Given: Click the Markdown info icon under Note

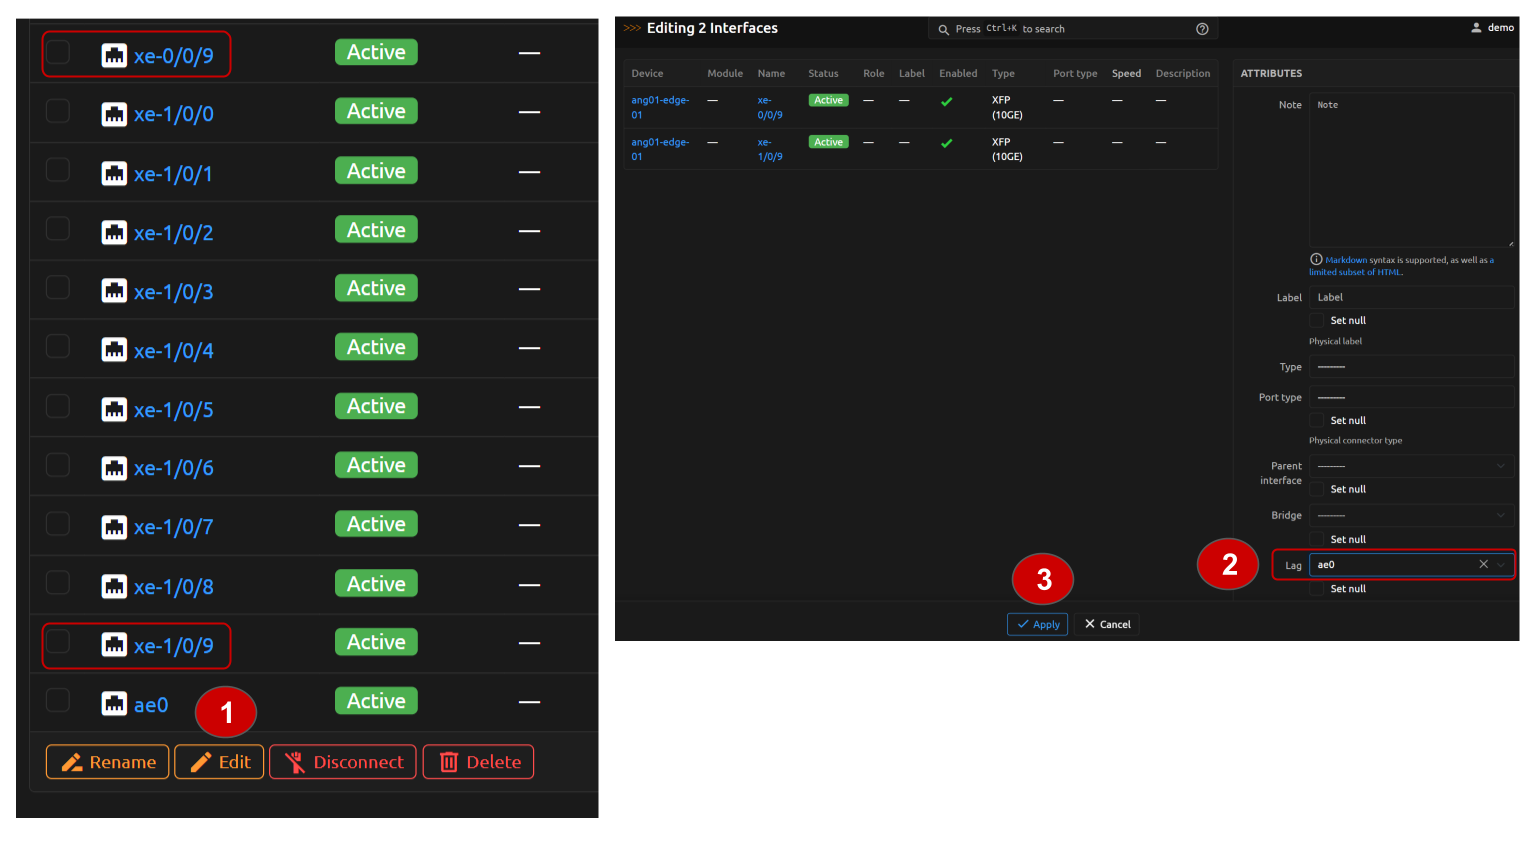Looking at the screenshot, I should tap(1316, 259).
